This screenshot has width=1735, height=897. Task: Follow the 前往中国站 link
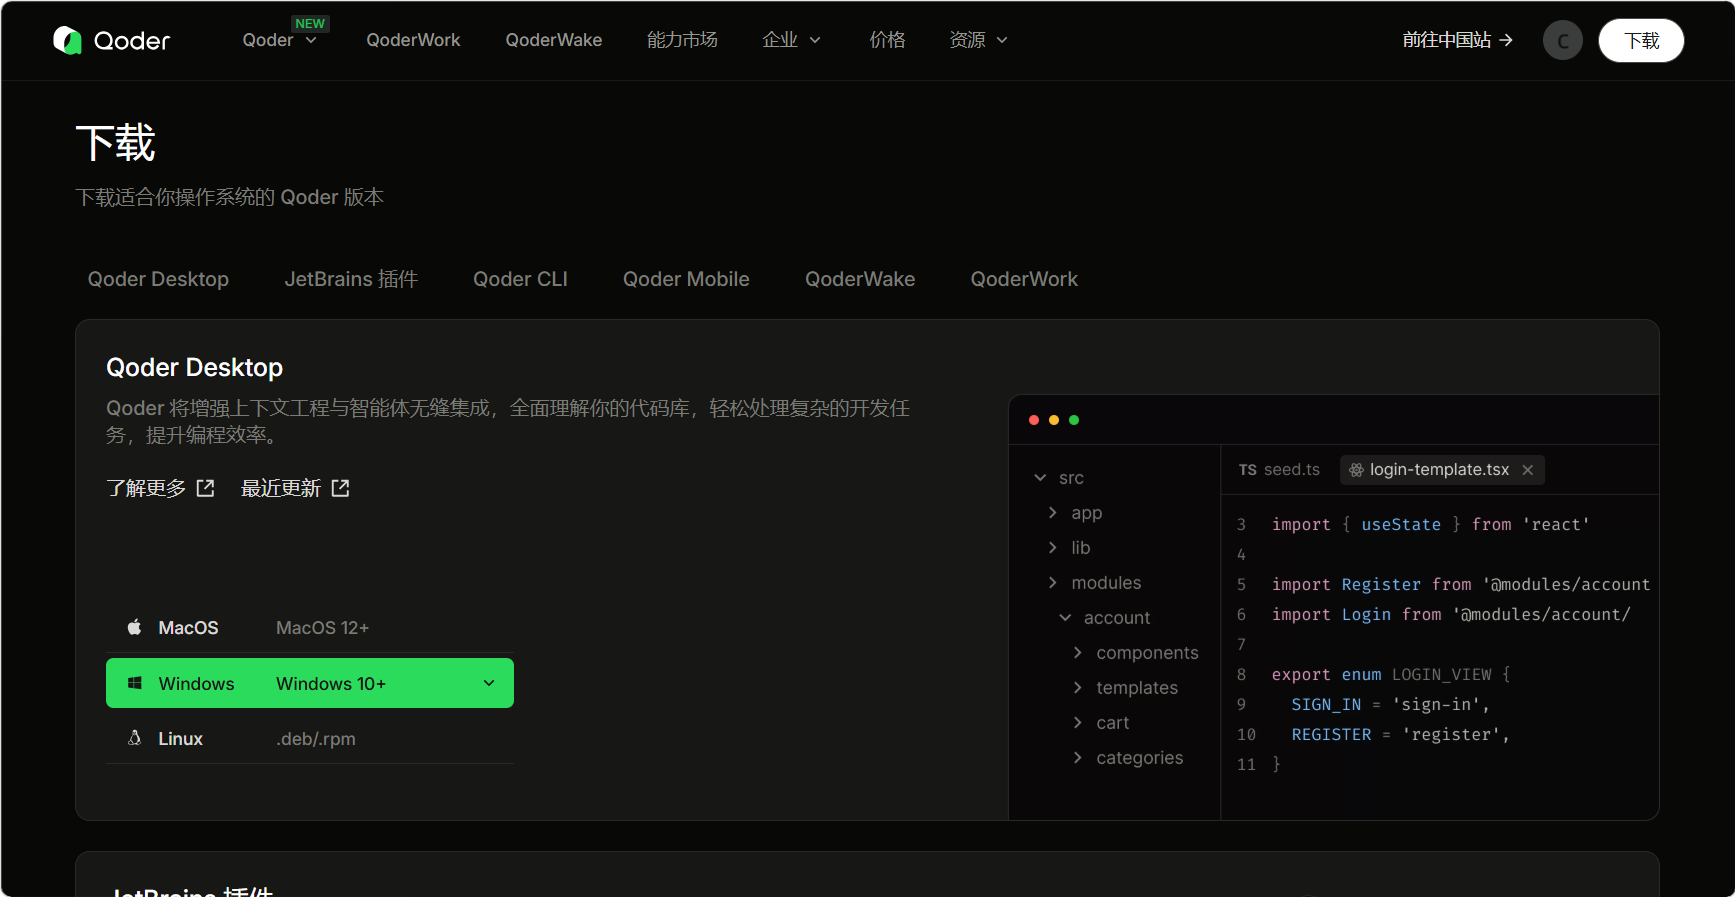tap(1457, 40)
